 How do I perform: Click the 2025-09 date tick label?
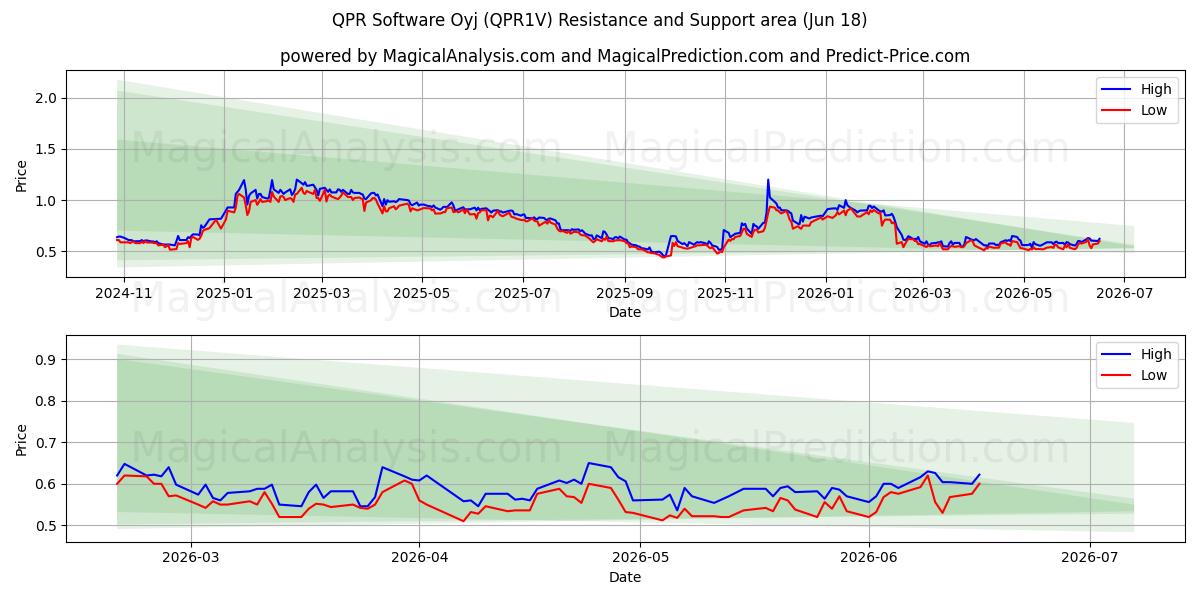click(625, 294)
